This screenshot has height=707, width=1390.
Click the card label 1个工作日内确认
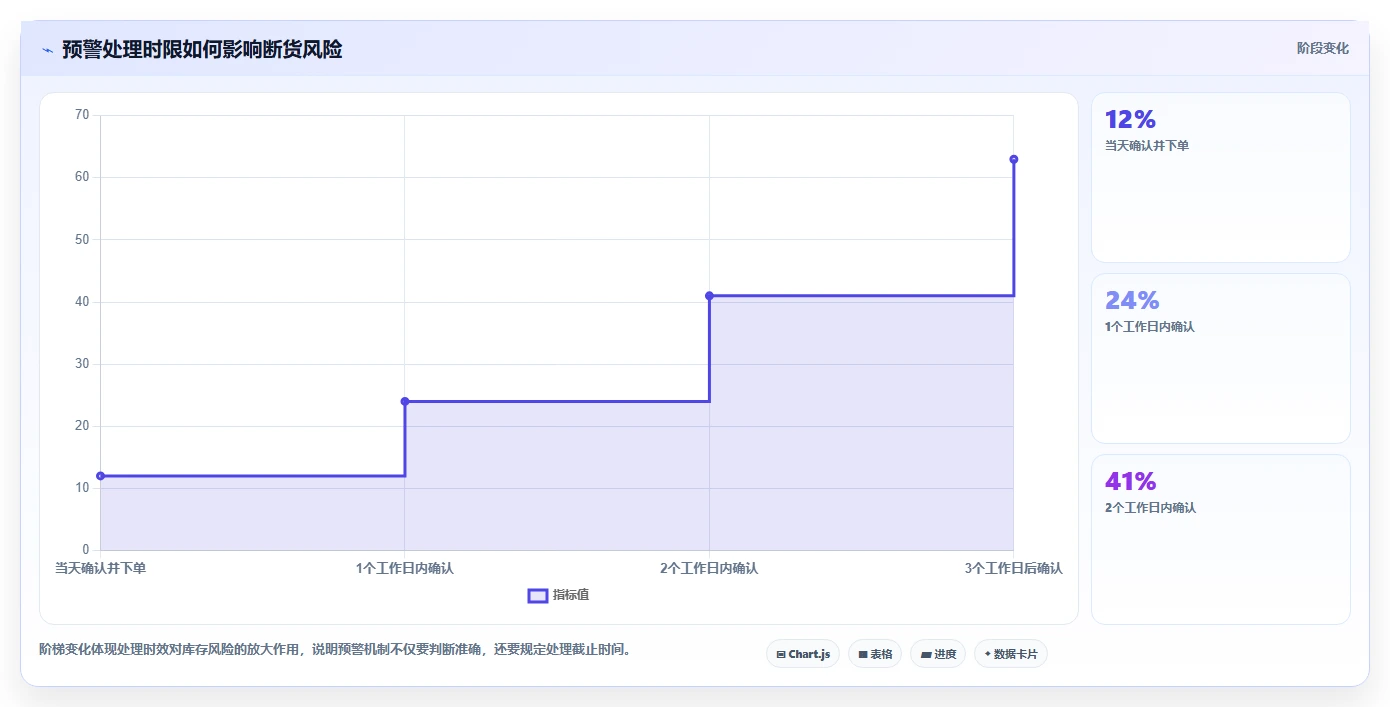click(x=1150, y=327)
